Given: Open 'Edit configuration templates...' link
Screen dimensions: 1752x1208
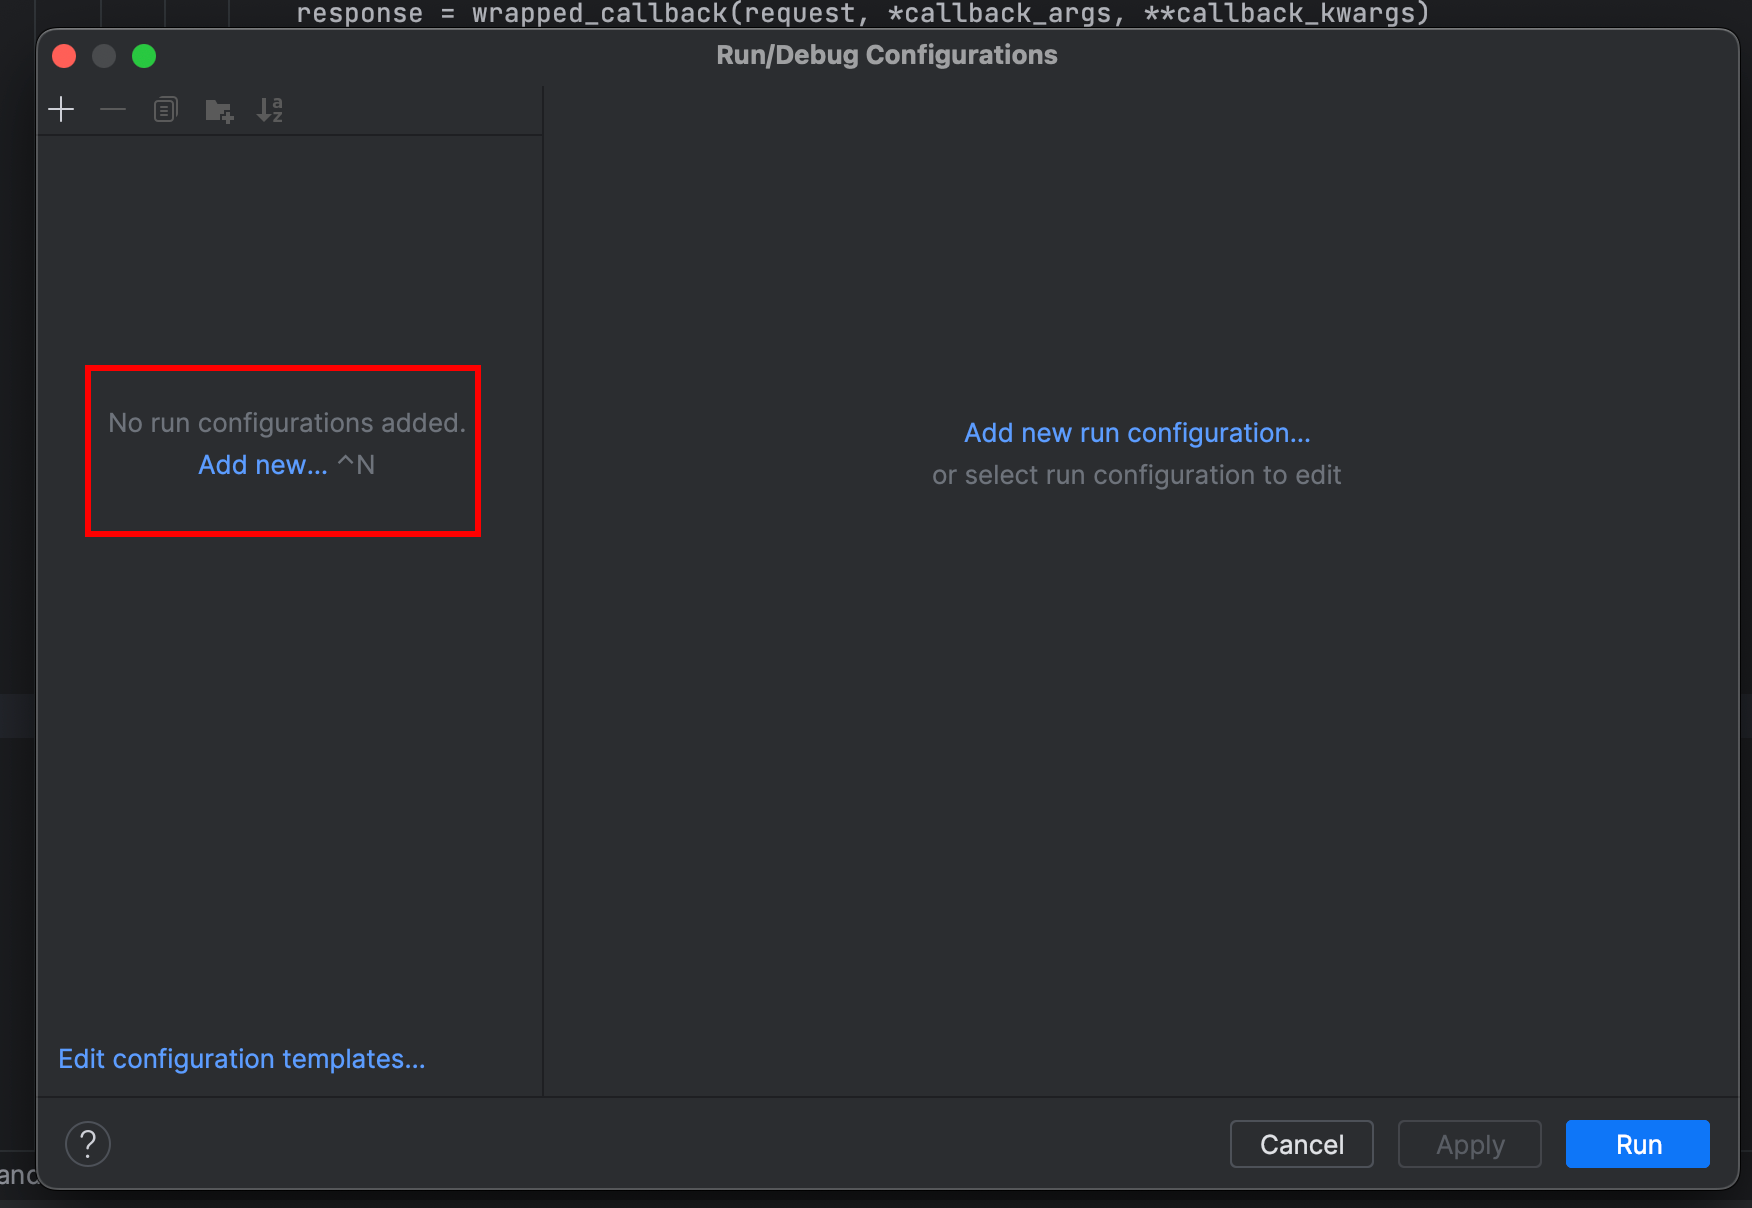Looking at the screenshot, I should coord(242,1059).
